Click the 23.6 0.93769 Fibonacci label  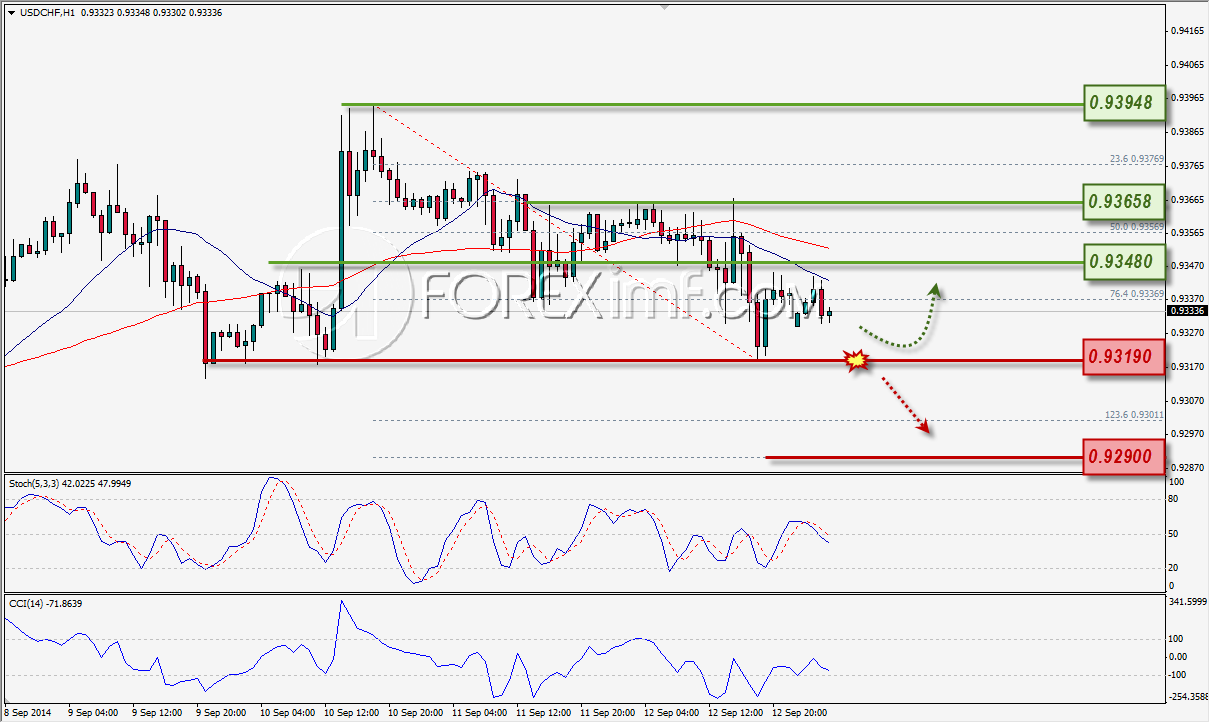1136,158
